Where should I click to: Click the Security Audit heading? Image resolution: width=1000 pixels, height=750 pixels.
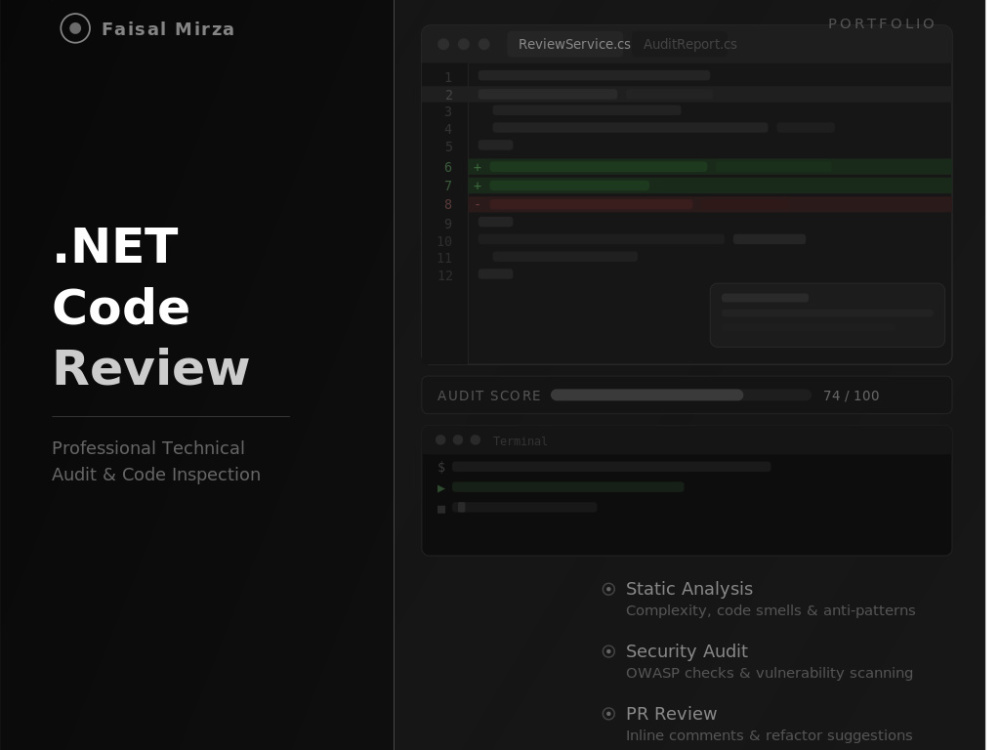(686, 651)
